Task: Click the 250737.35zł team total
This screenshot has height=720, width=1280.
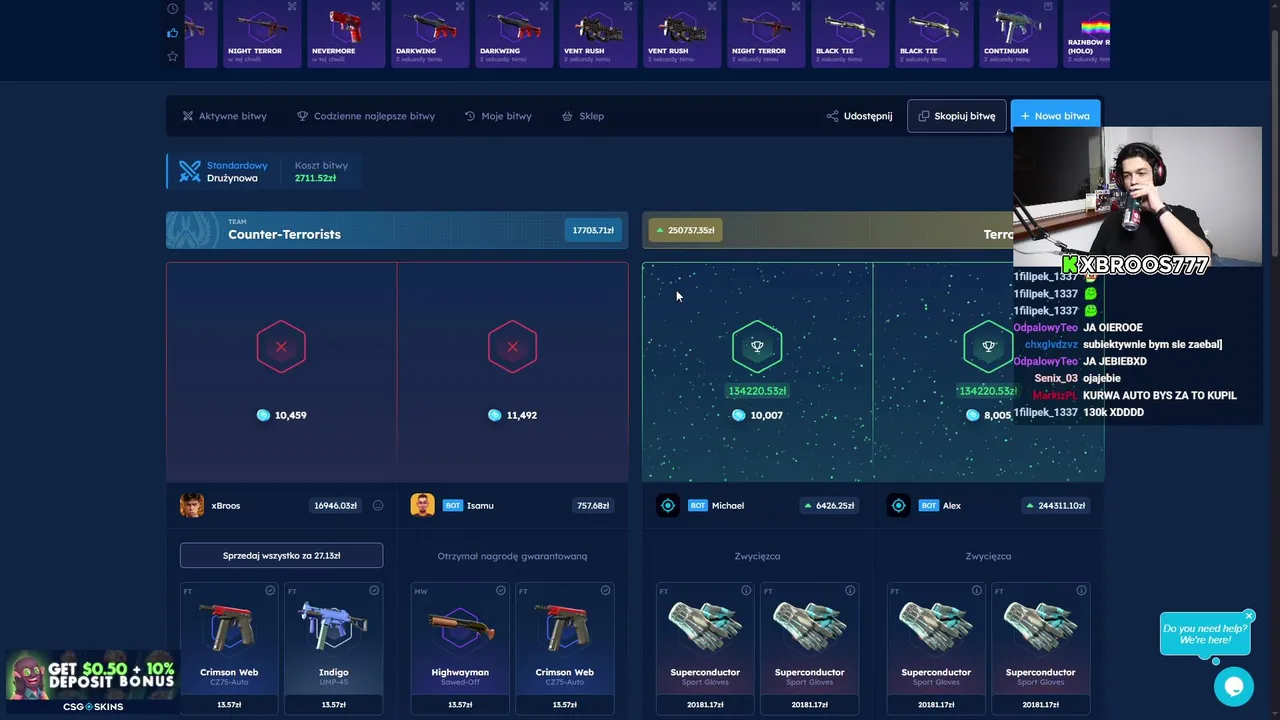Action: 684,230
